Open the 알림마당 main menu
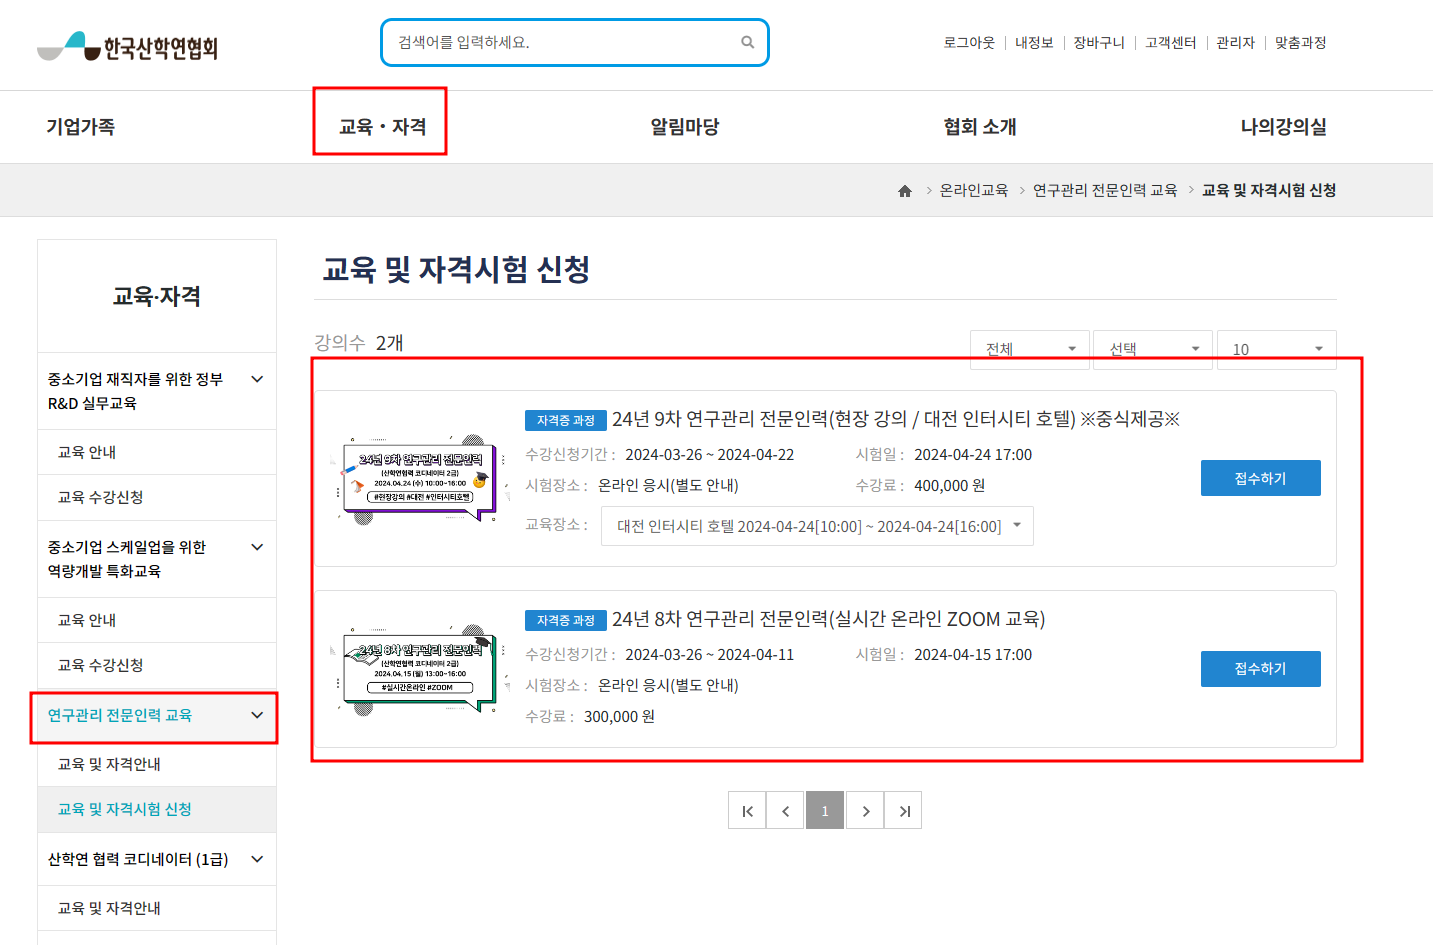The width and height of the screenshot is (1433, 945). click(685, 126)
